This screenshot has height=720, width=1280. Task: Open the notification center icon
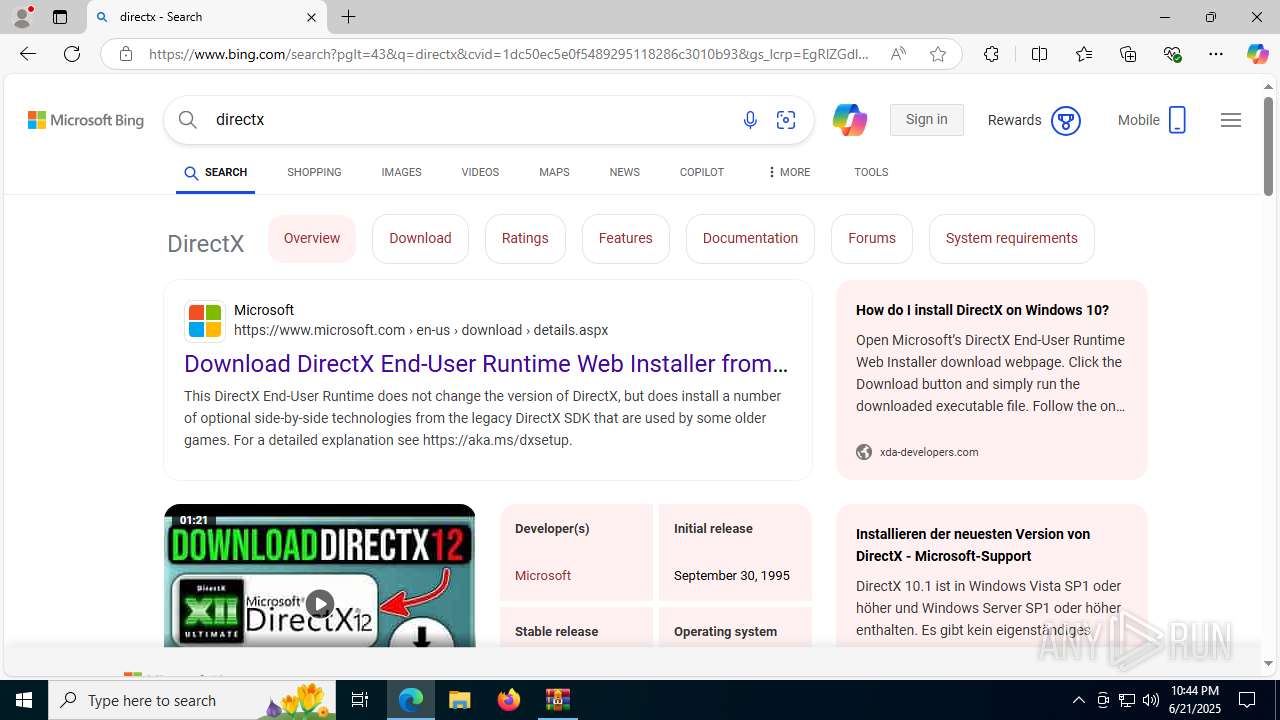coord(1248,700)
